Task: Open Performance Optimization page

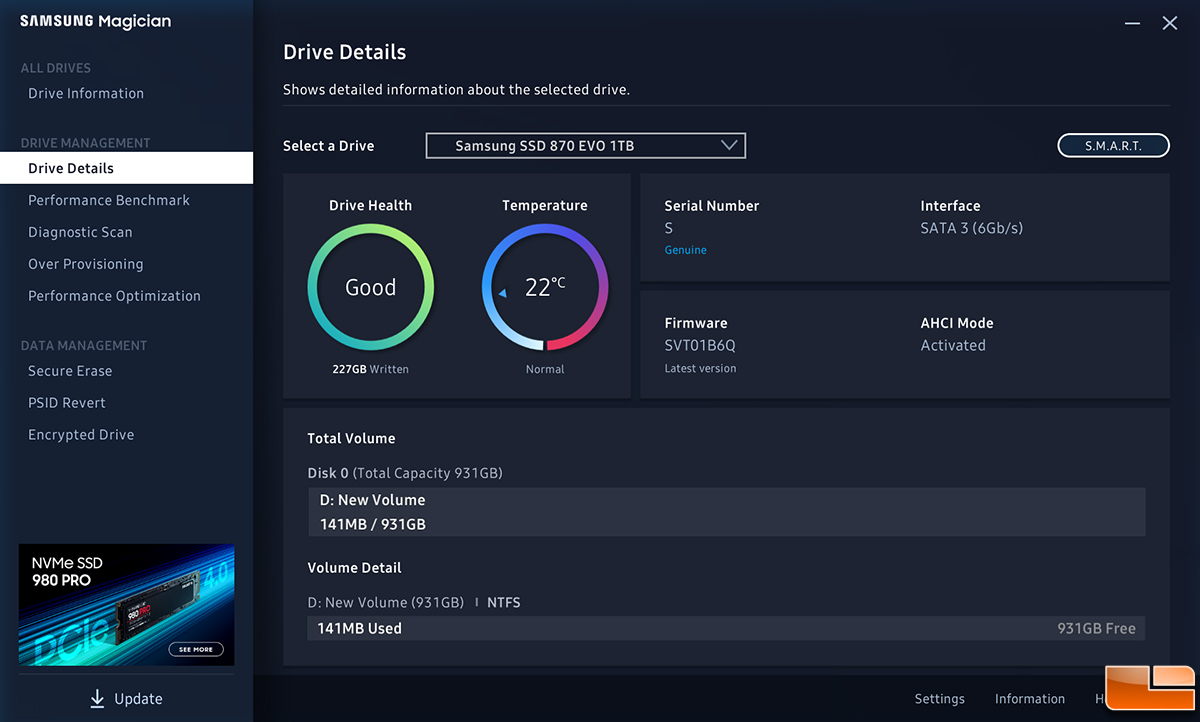Action: point(114,296)
